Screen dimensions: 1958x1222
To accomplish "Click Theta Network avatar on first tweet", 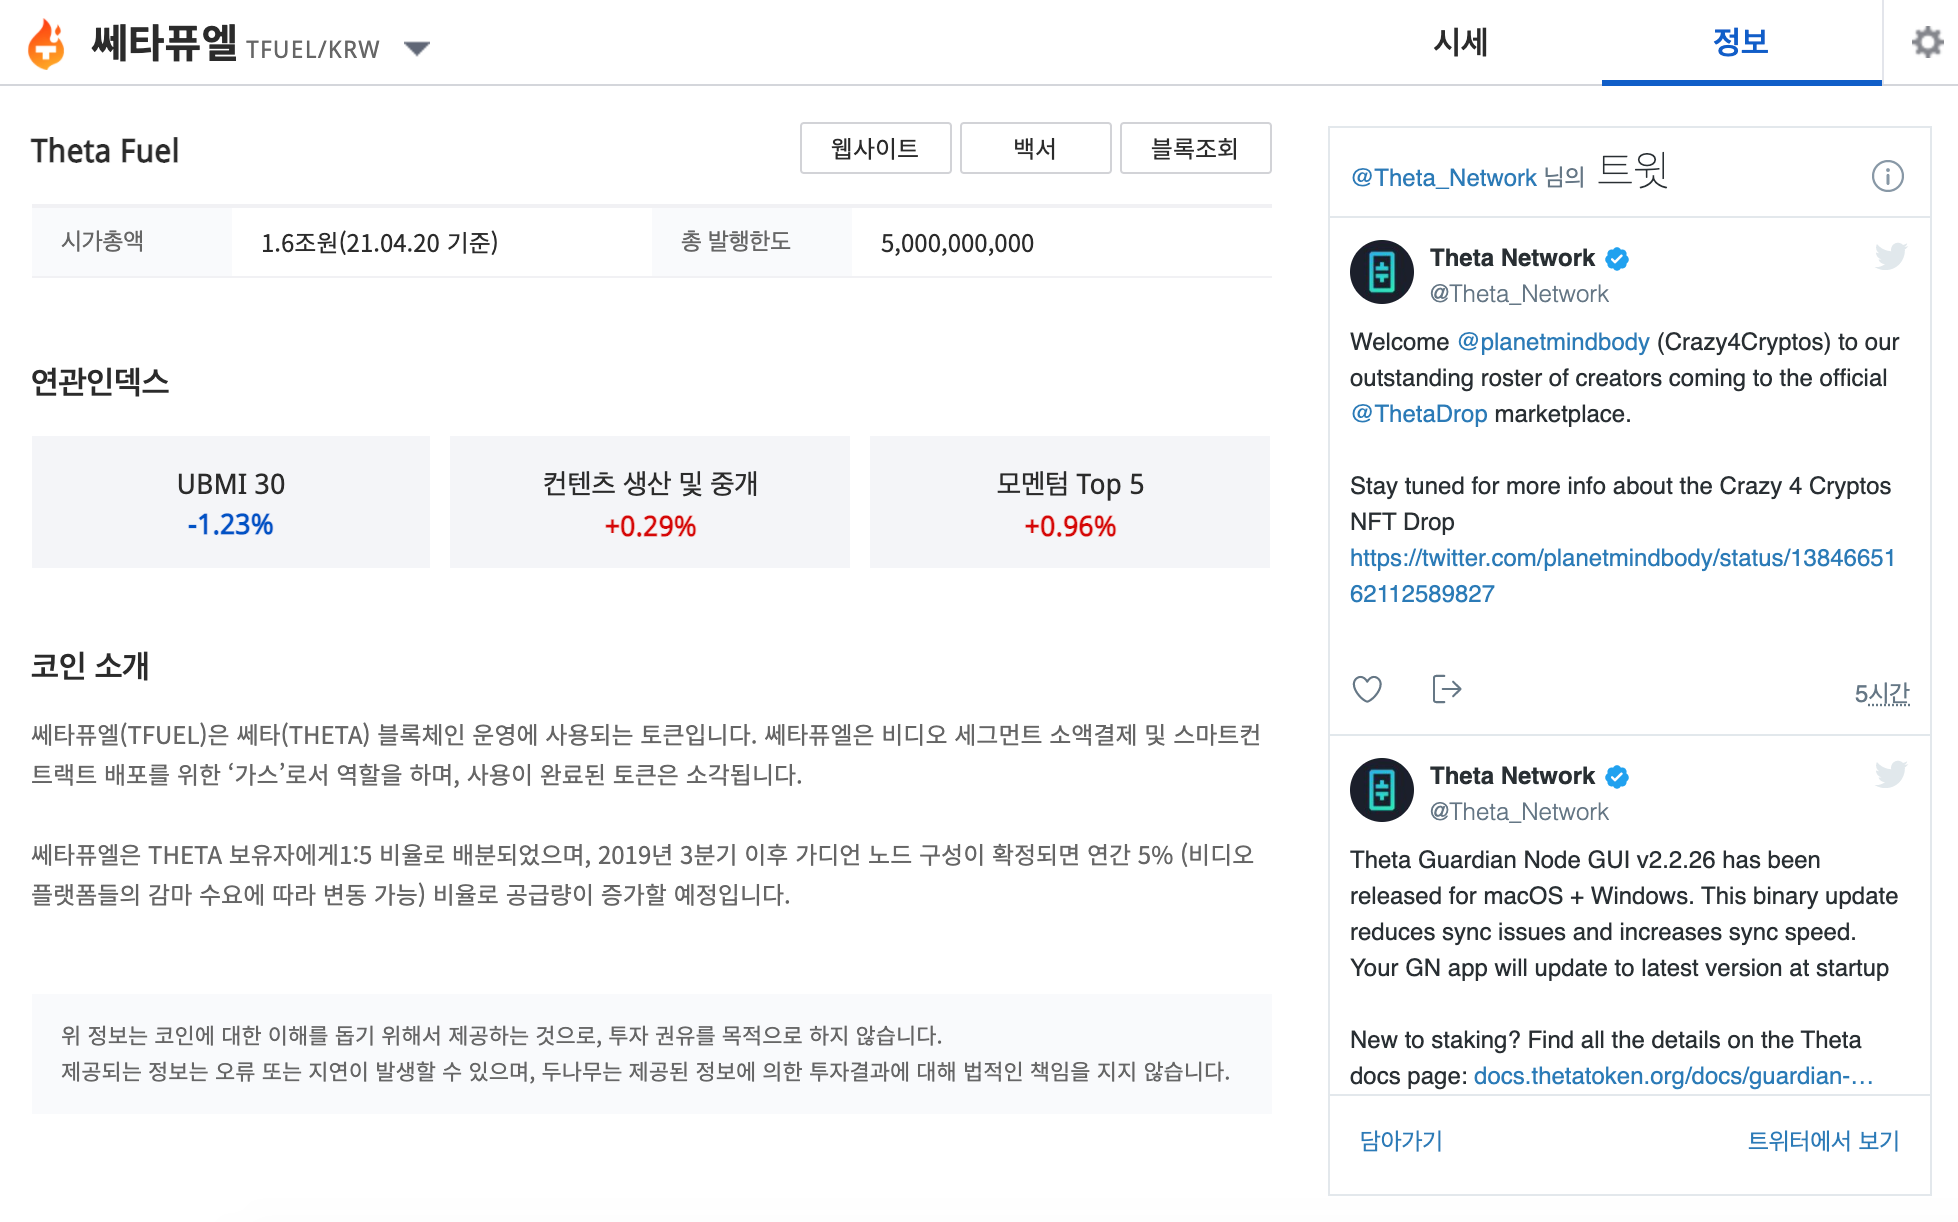I will tap(1381, 271).
